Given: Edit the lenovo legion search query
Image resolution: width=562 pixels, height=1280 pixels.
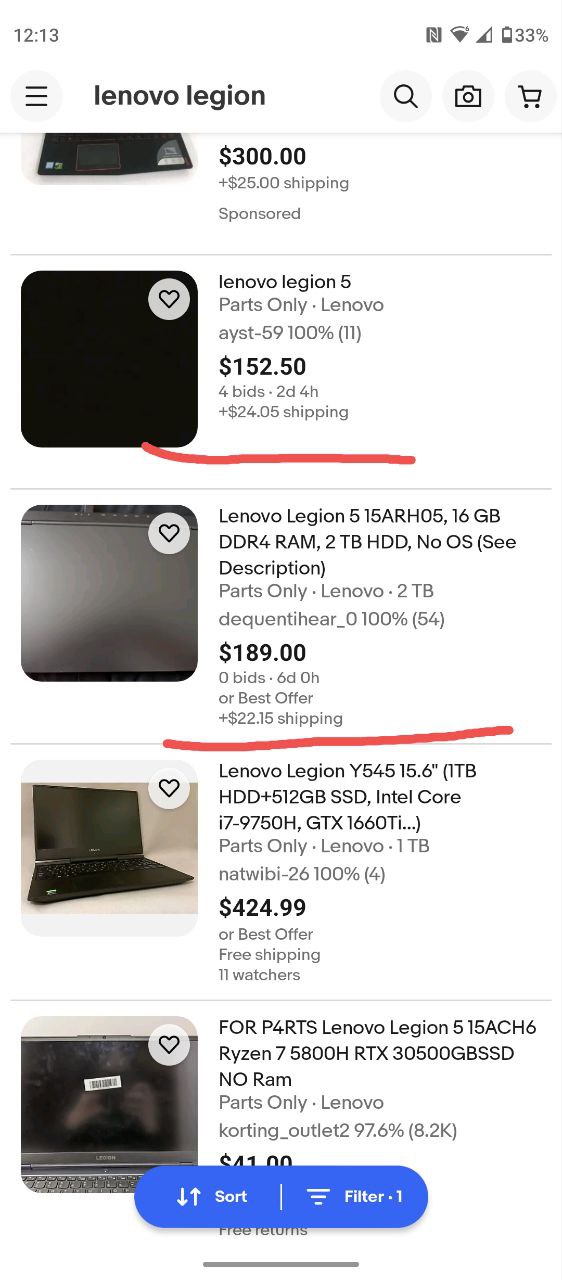Looking at the screenshot, I should [180, 96].
